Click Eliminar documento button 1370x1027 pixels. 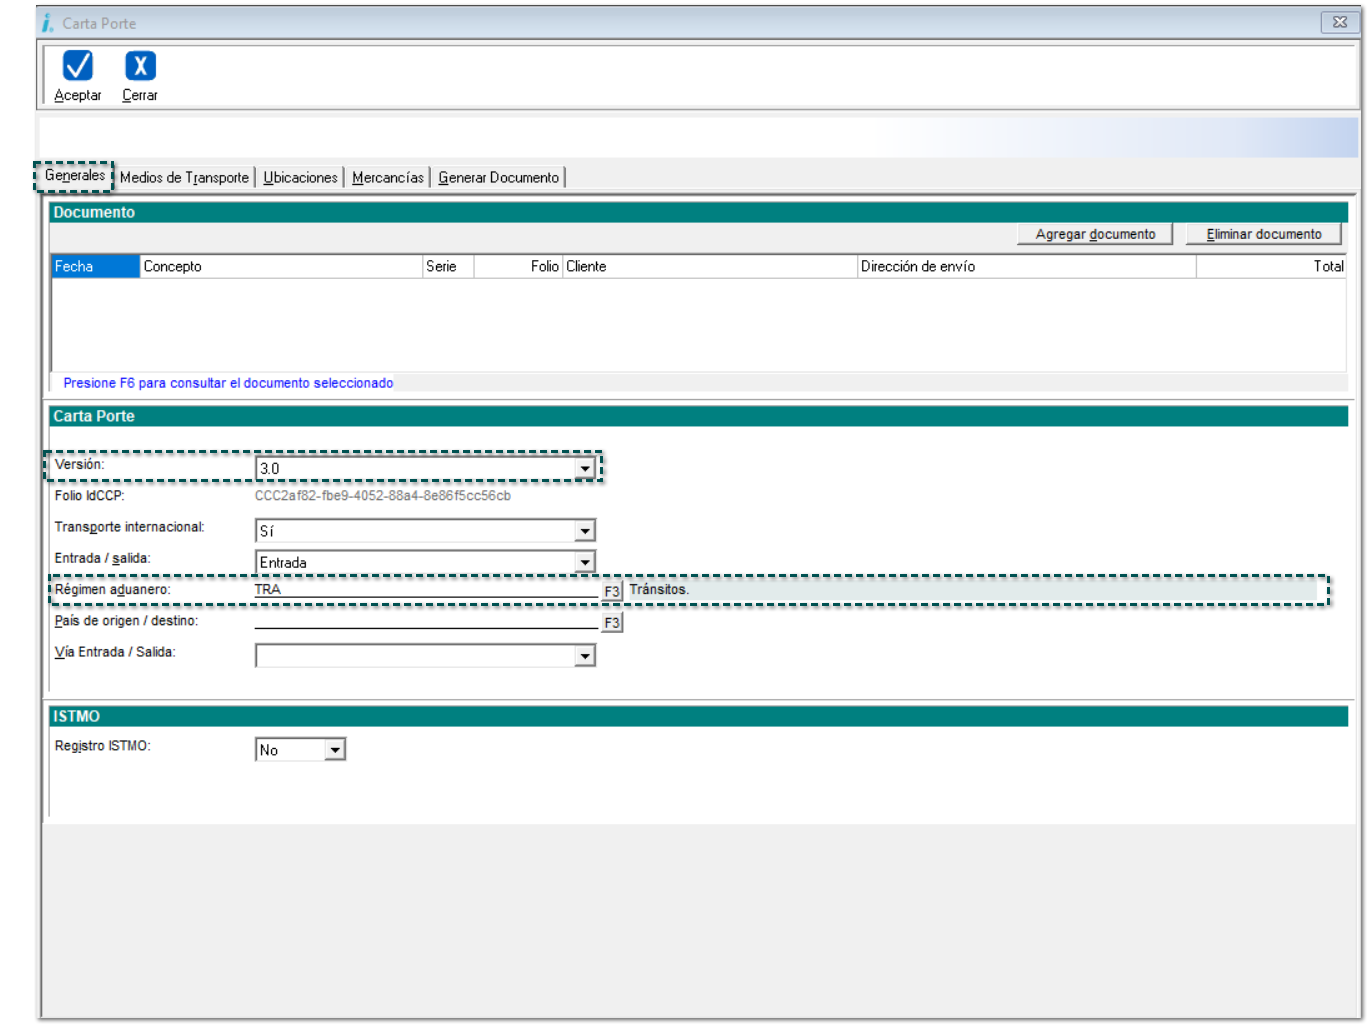pos(1263,234)
